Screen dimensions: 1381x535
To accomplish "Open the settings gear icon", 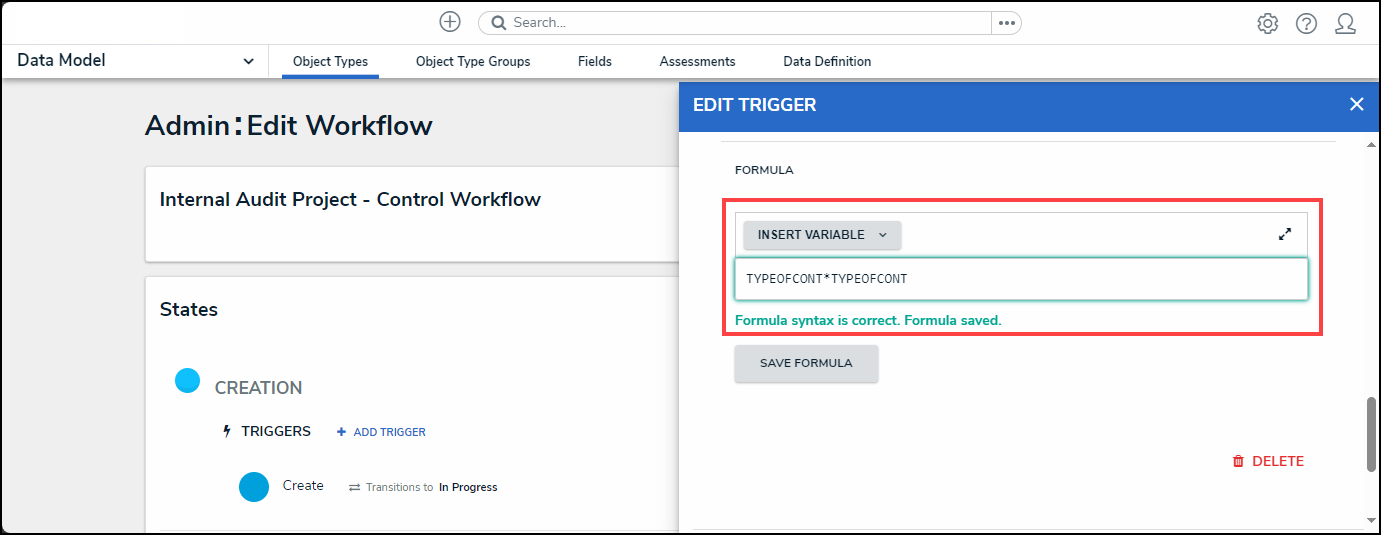I will tap(1268, 23).
